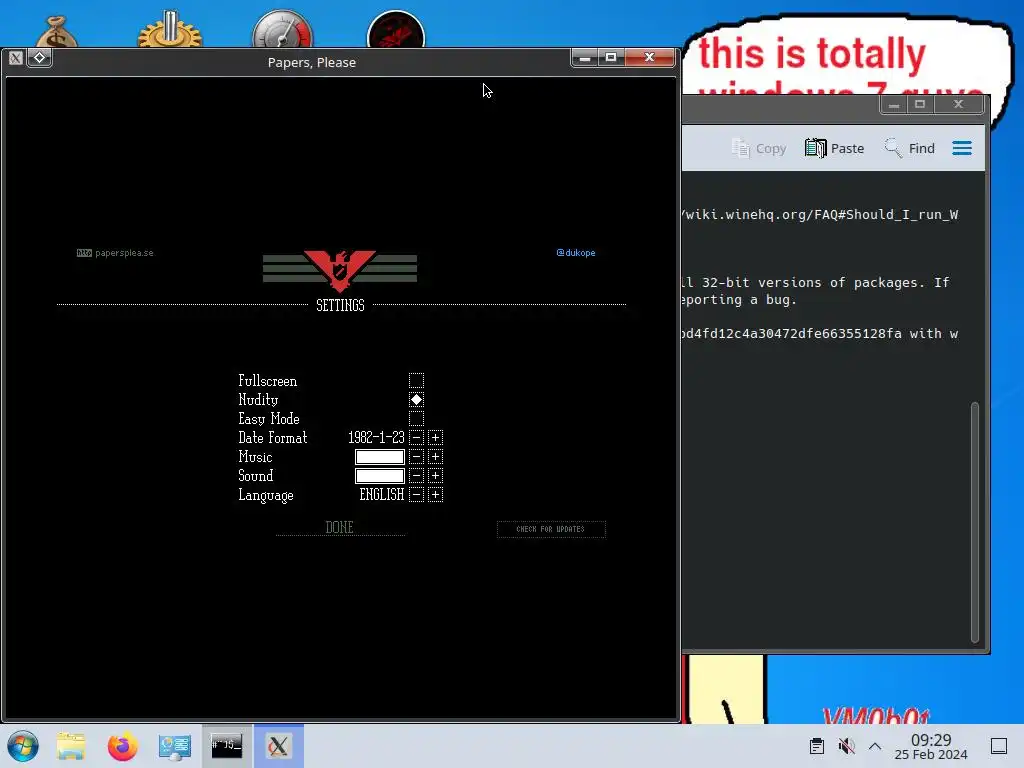Click Date Format minus button
Screen dimensions: 1024x768
point(416,438)
